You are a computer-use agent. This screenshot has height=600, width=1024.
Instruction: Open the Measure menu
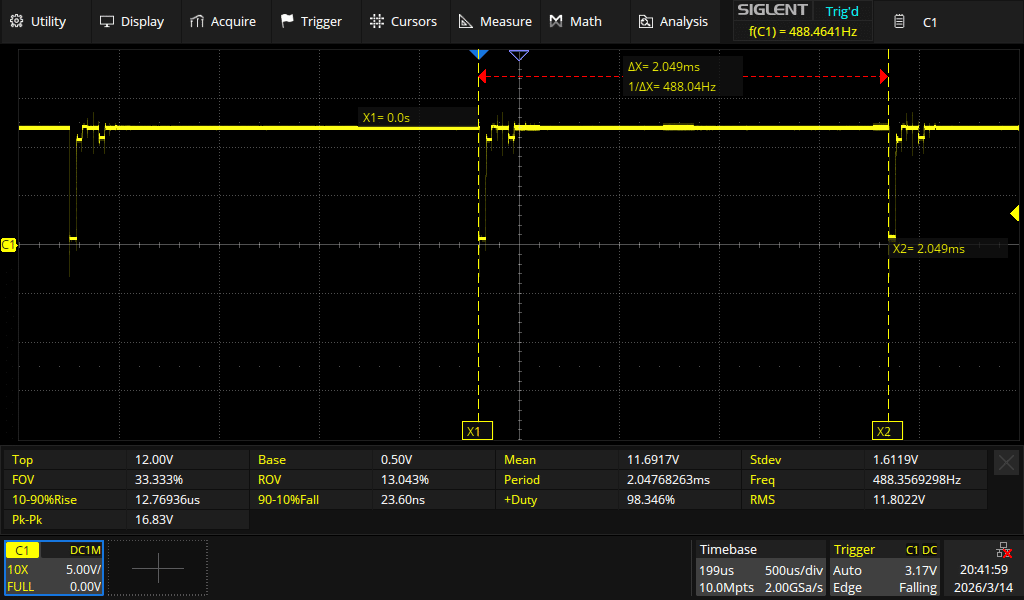tap(495, 21)
